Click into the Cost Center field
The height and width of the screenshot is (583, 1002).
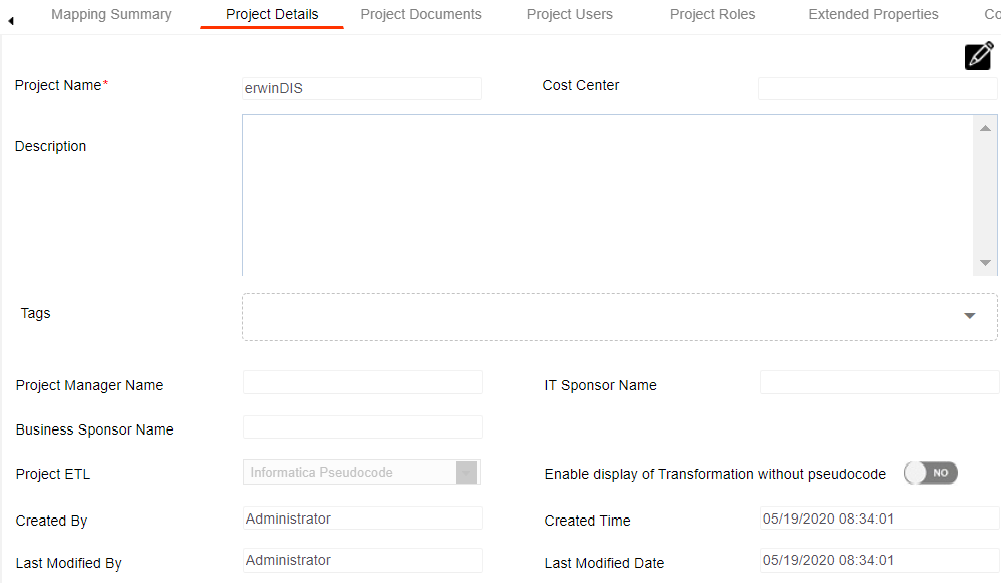[x=877, y=88]
